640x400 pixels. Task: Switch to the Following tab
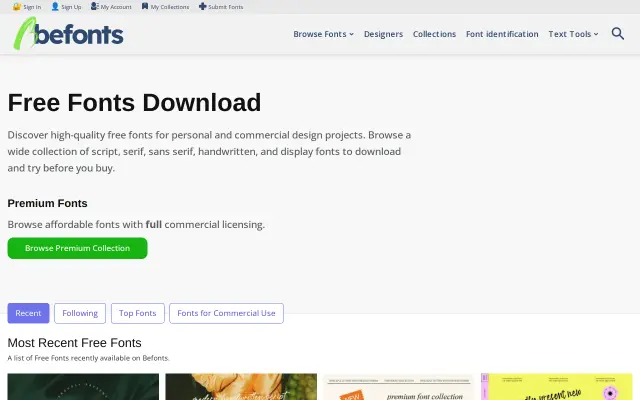tap(80, 313)
